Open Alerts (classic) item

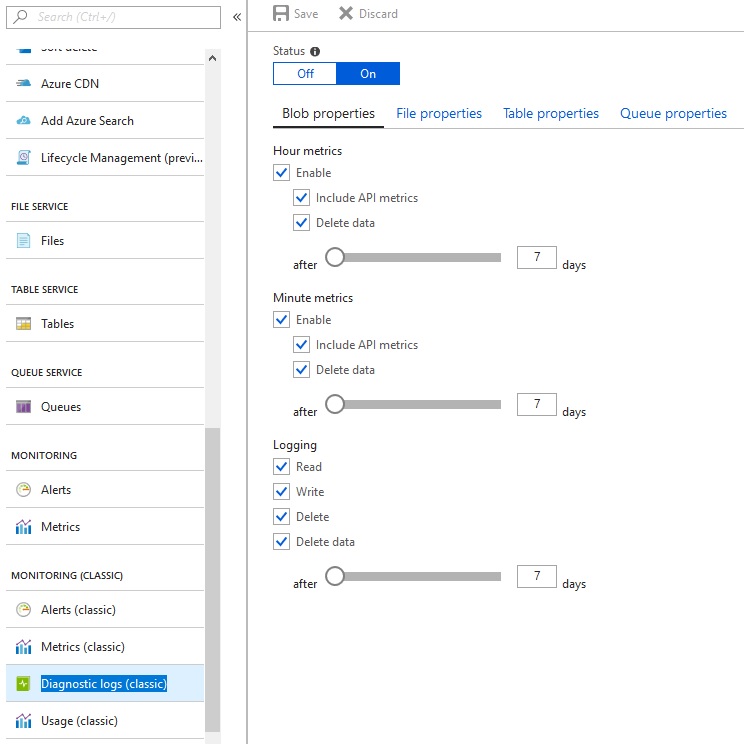pyautogui.click(x=105, y=609)
